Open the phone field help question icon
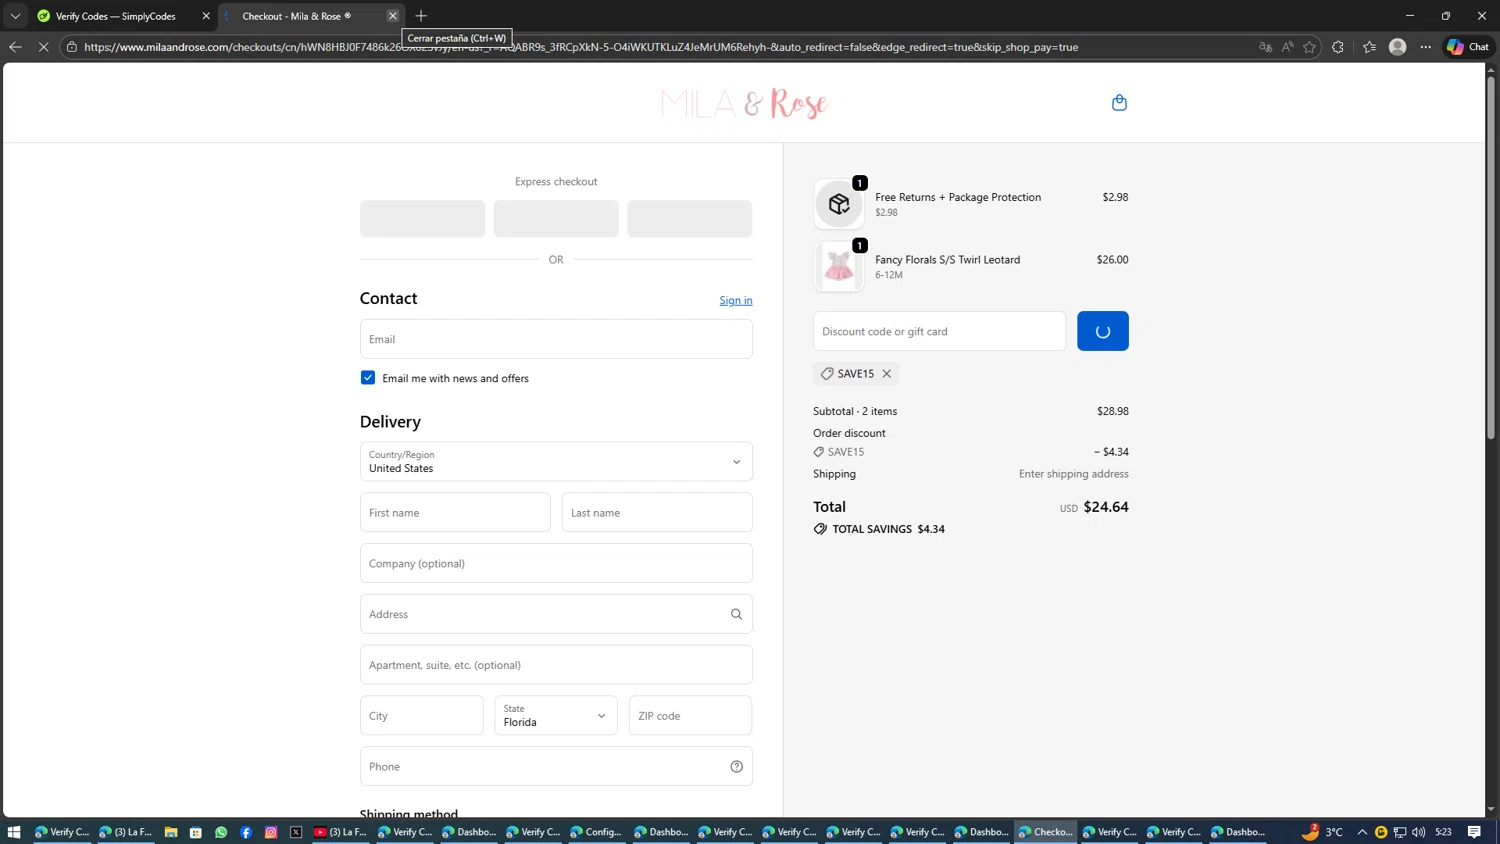Screen dimensions: 1500x844 736,766
